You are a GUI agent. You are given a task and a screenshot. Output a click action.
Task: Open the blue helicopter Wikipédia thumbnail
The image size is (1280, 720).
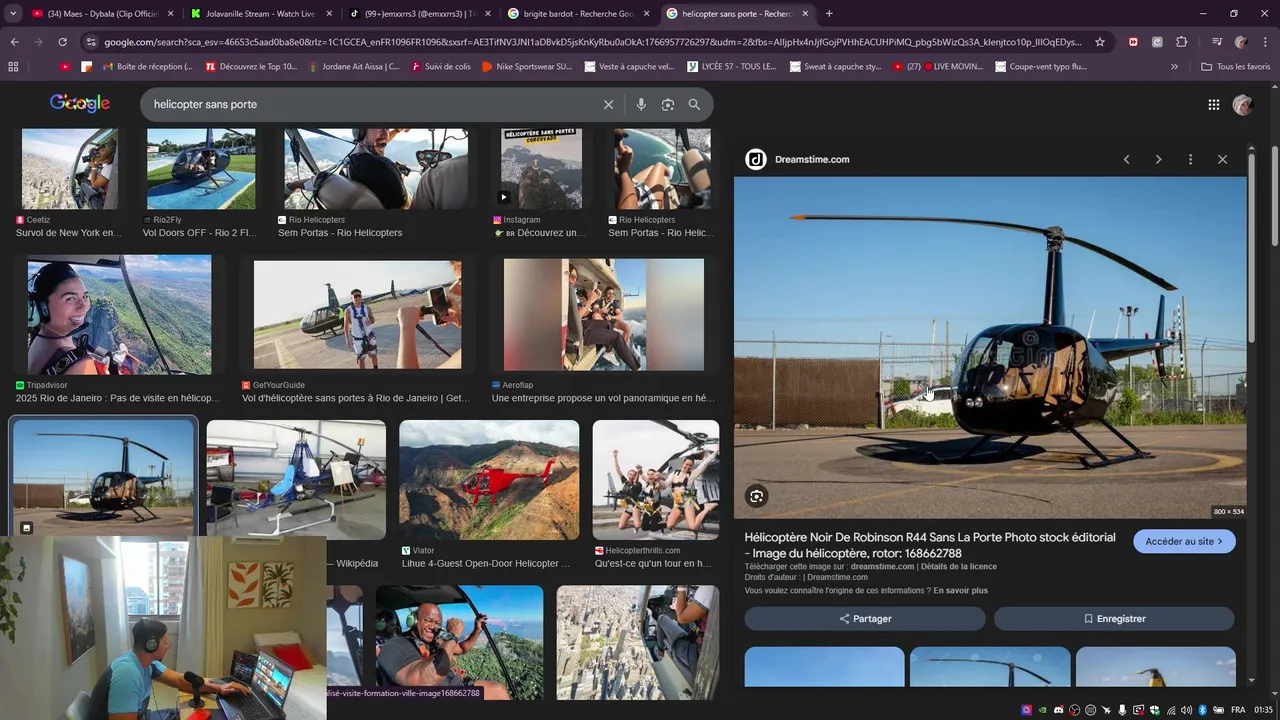point(296,480)
